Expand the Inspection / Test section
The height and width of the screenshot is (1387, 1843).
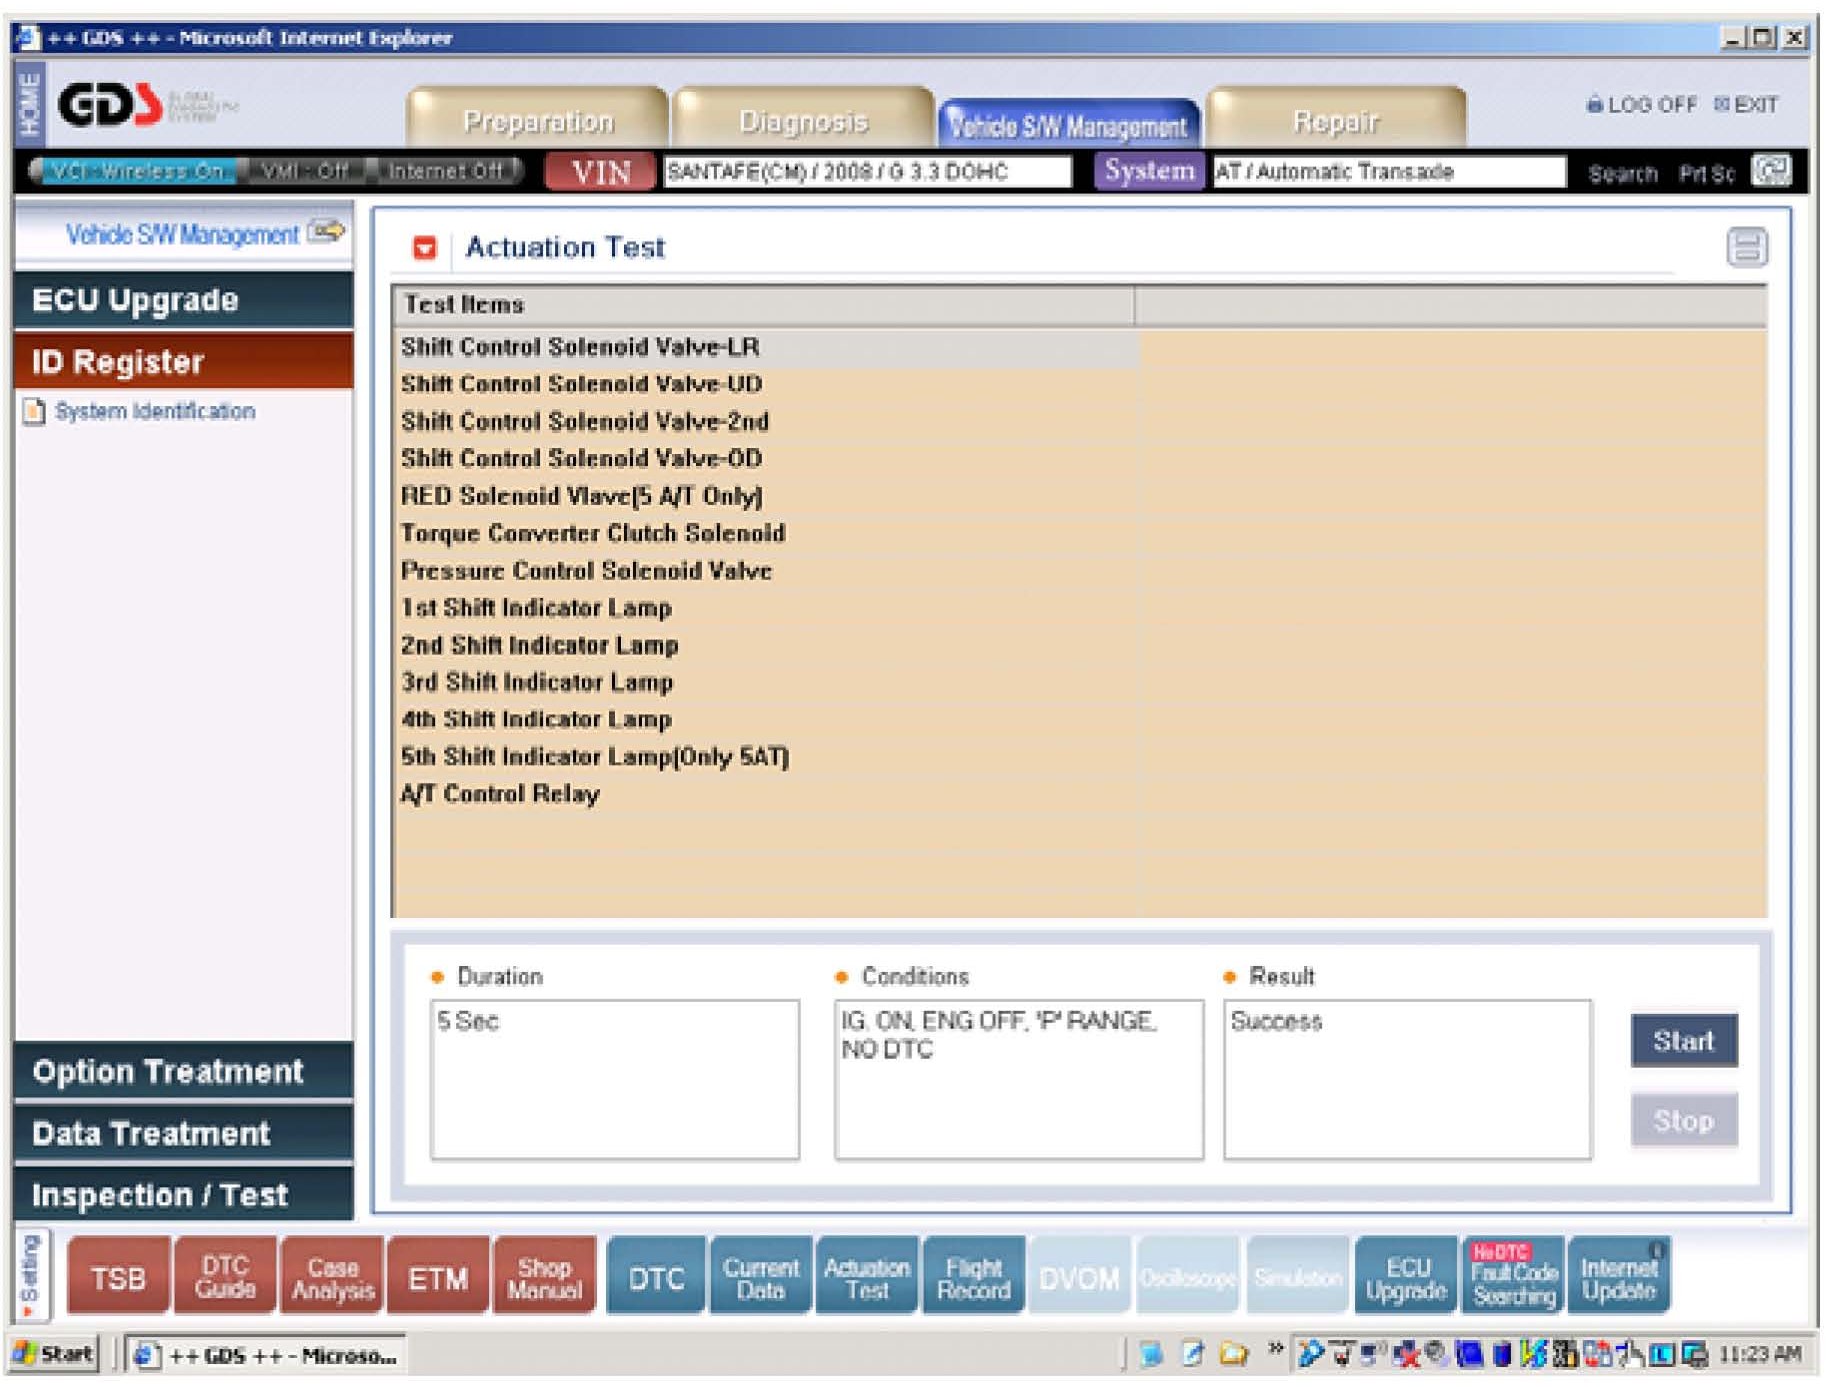coord(184,1195)
